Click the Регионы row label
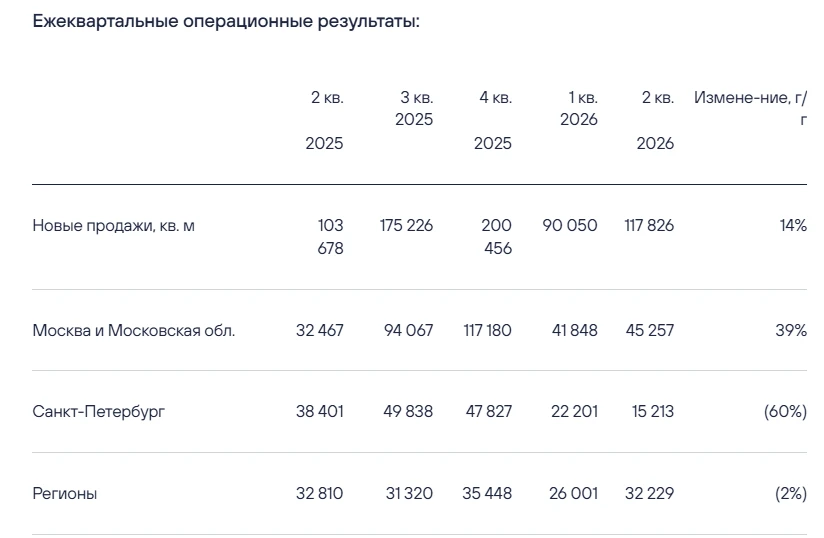The image size is (824, 538). point(65,493)
